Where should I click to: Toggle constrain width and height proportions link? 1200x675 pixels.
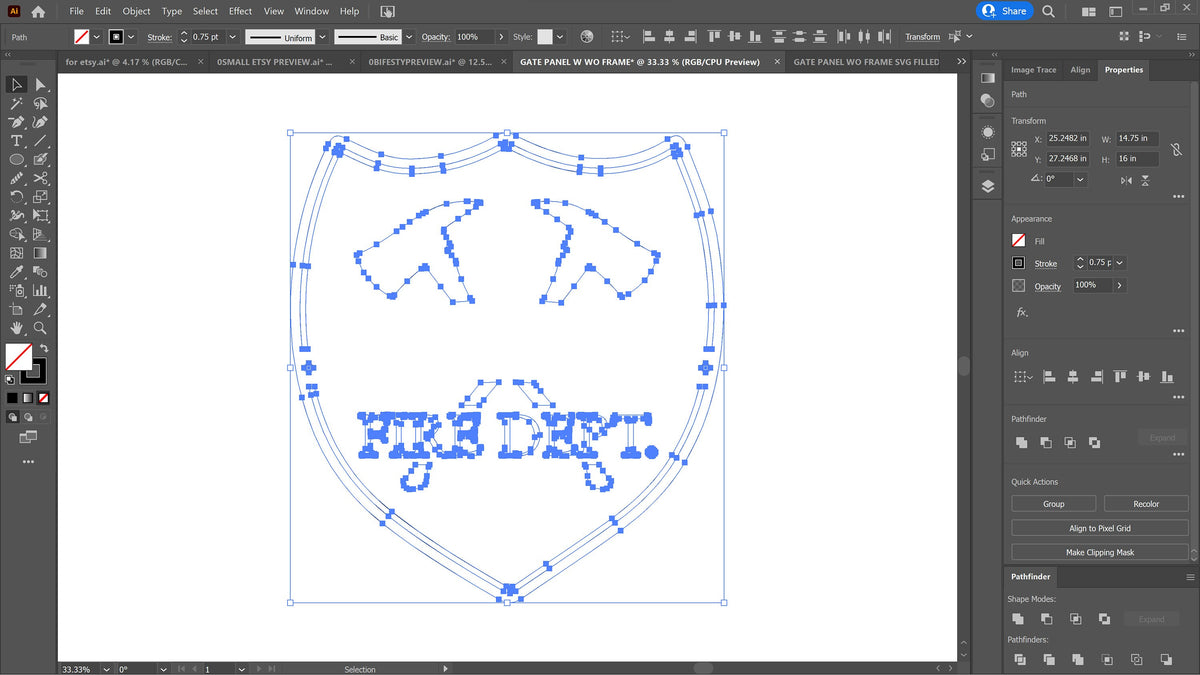pyautogui.click(x=1177, y=149)
